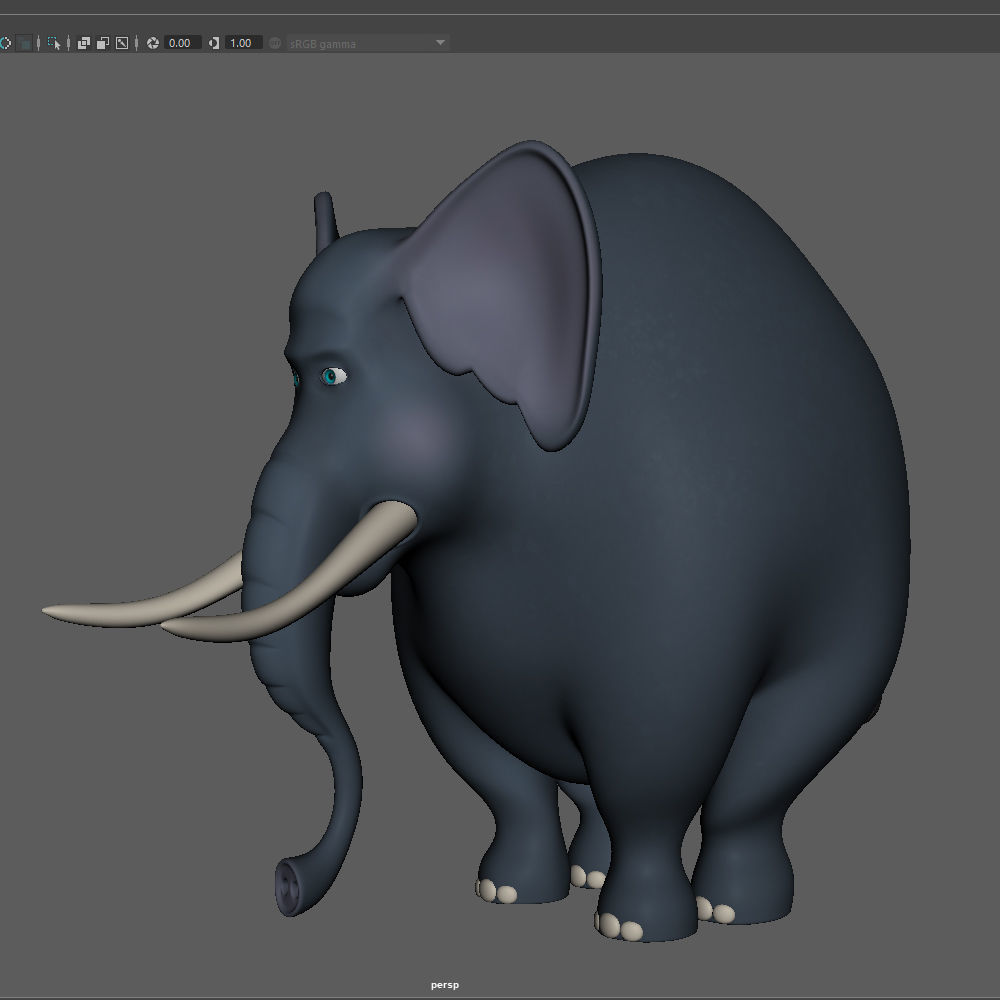
Task: Click the overlapping squares icon
Action: click(x=84, y=43)
